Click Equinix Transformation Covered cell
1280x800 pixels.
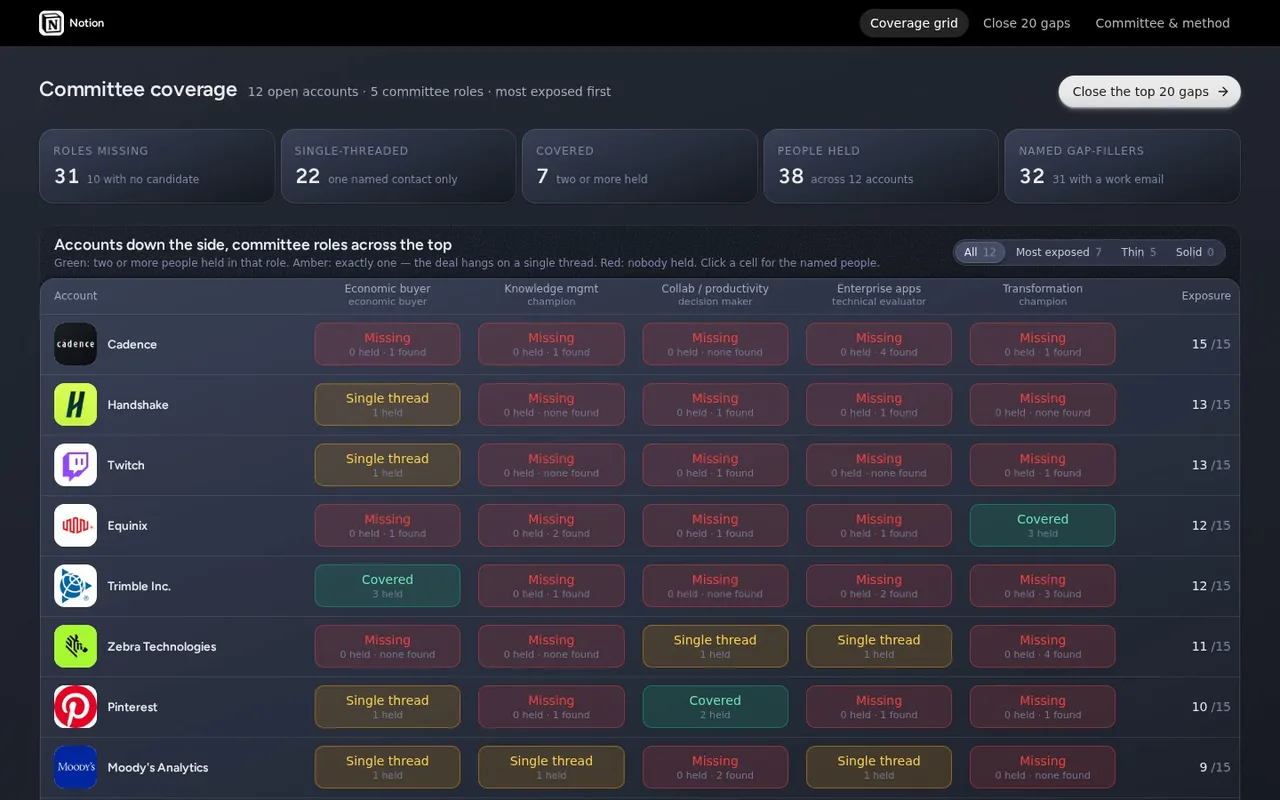tap(1043, 526)
